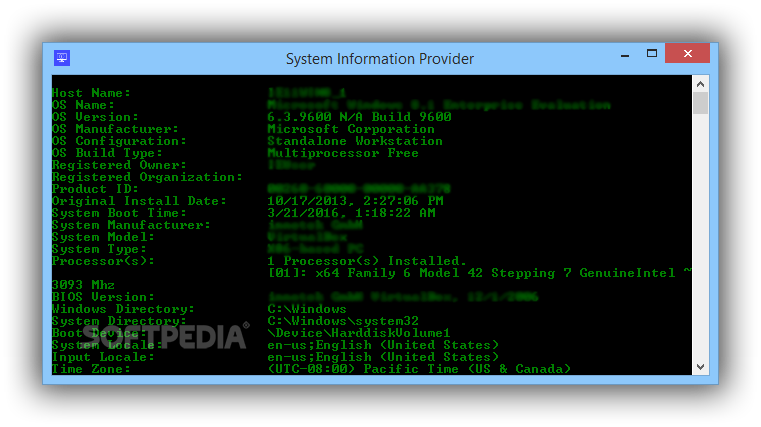Select the 'OS Manufacturer:' label
The image size is (761, 427).
click(x=115, y=129)
